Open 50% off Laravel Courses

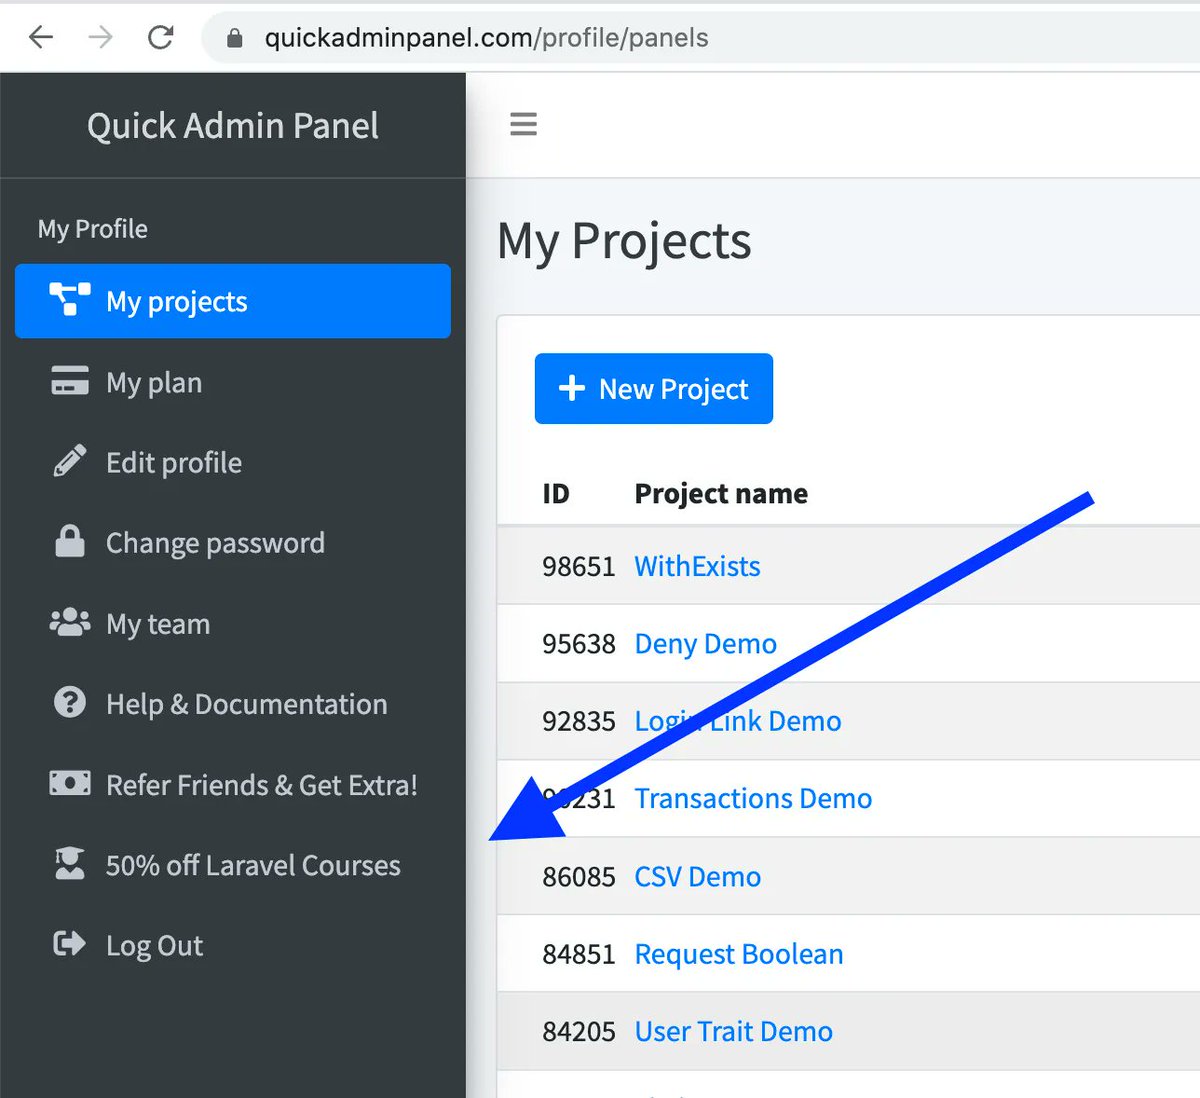click(233, 864)
